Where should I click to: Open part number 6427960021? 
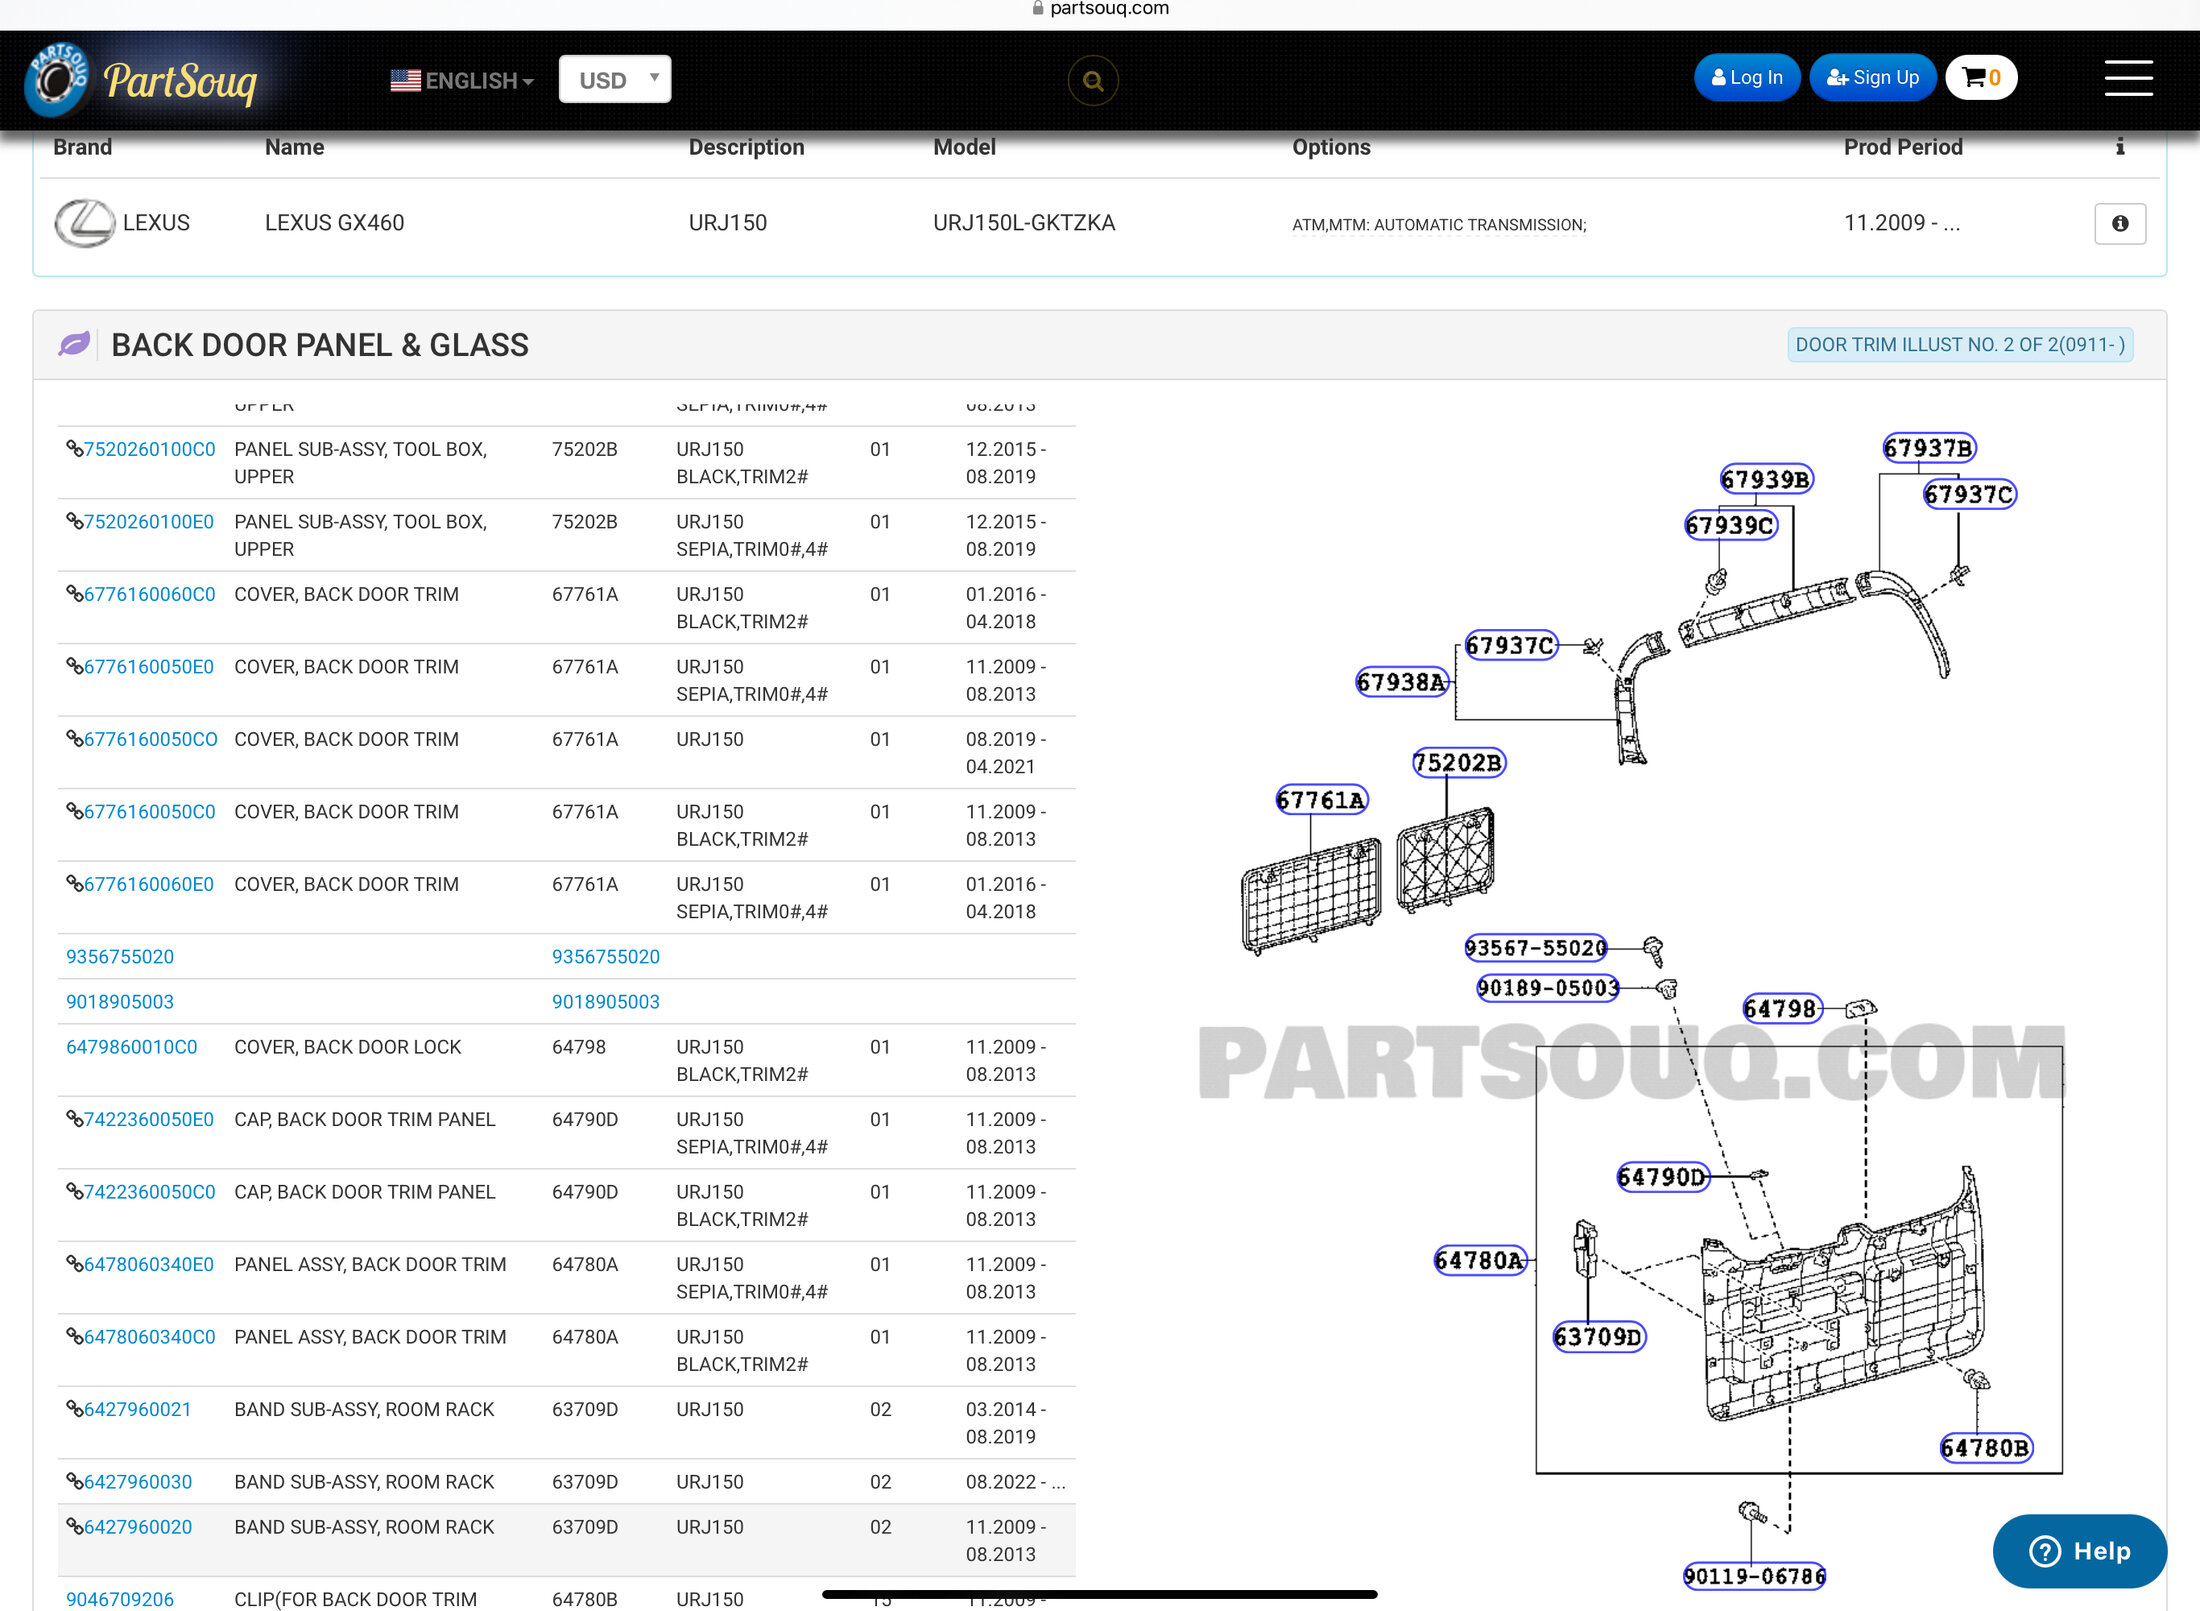pos(137,1409)
